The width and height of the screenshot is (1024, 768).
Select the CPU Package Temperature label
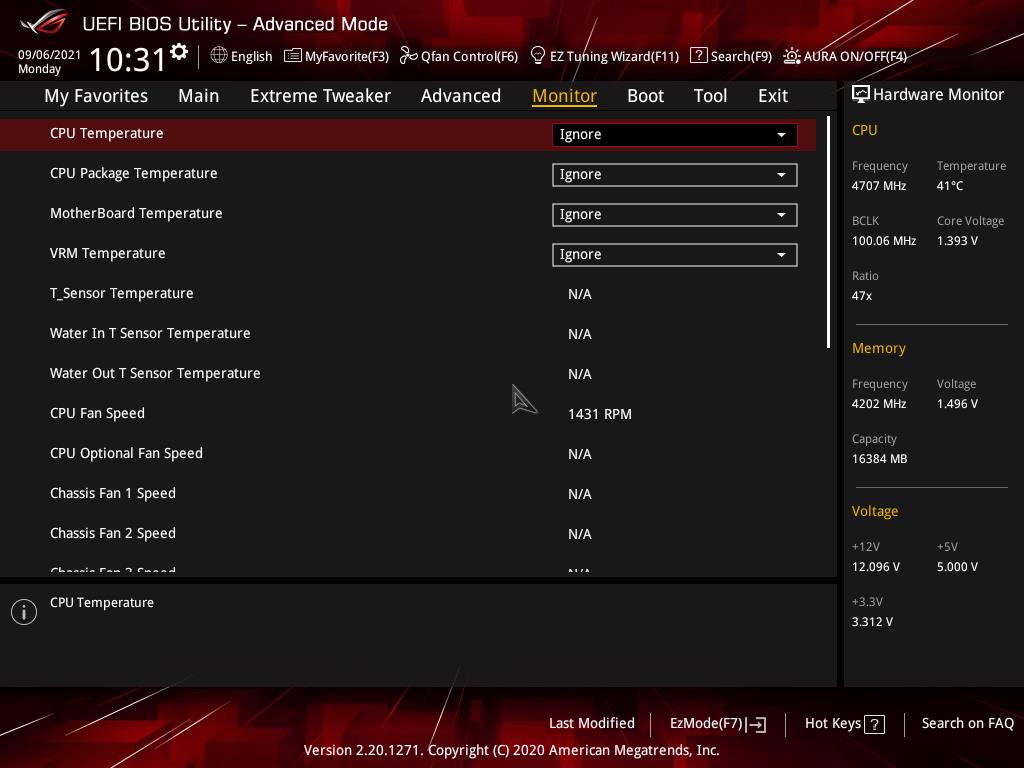[x=133, y=173]
